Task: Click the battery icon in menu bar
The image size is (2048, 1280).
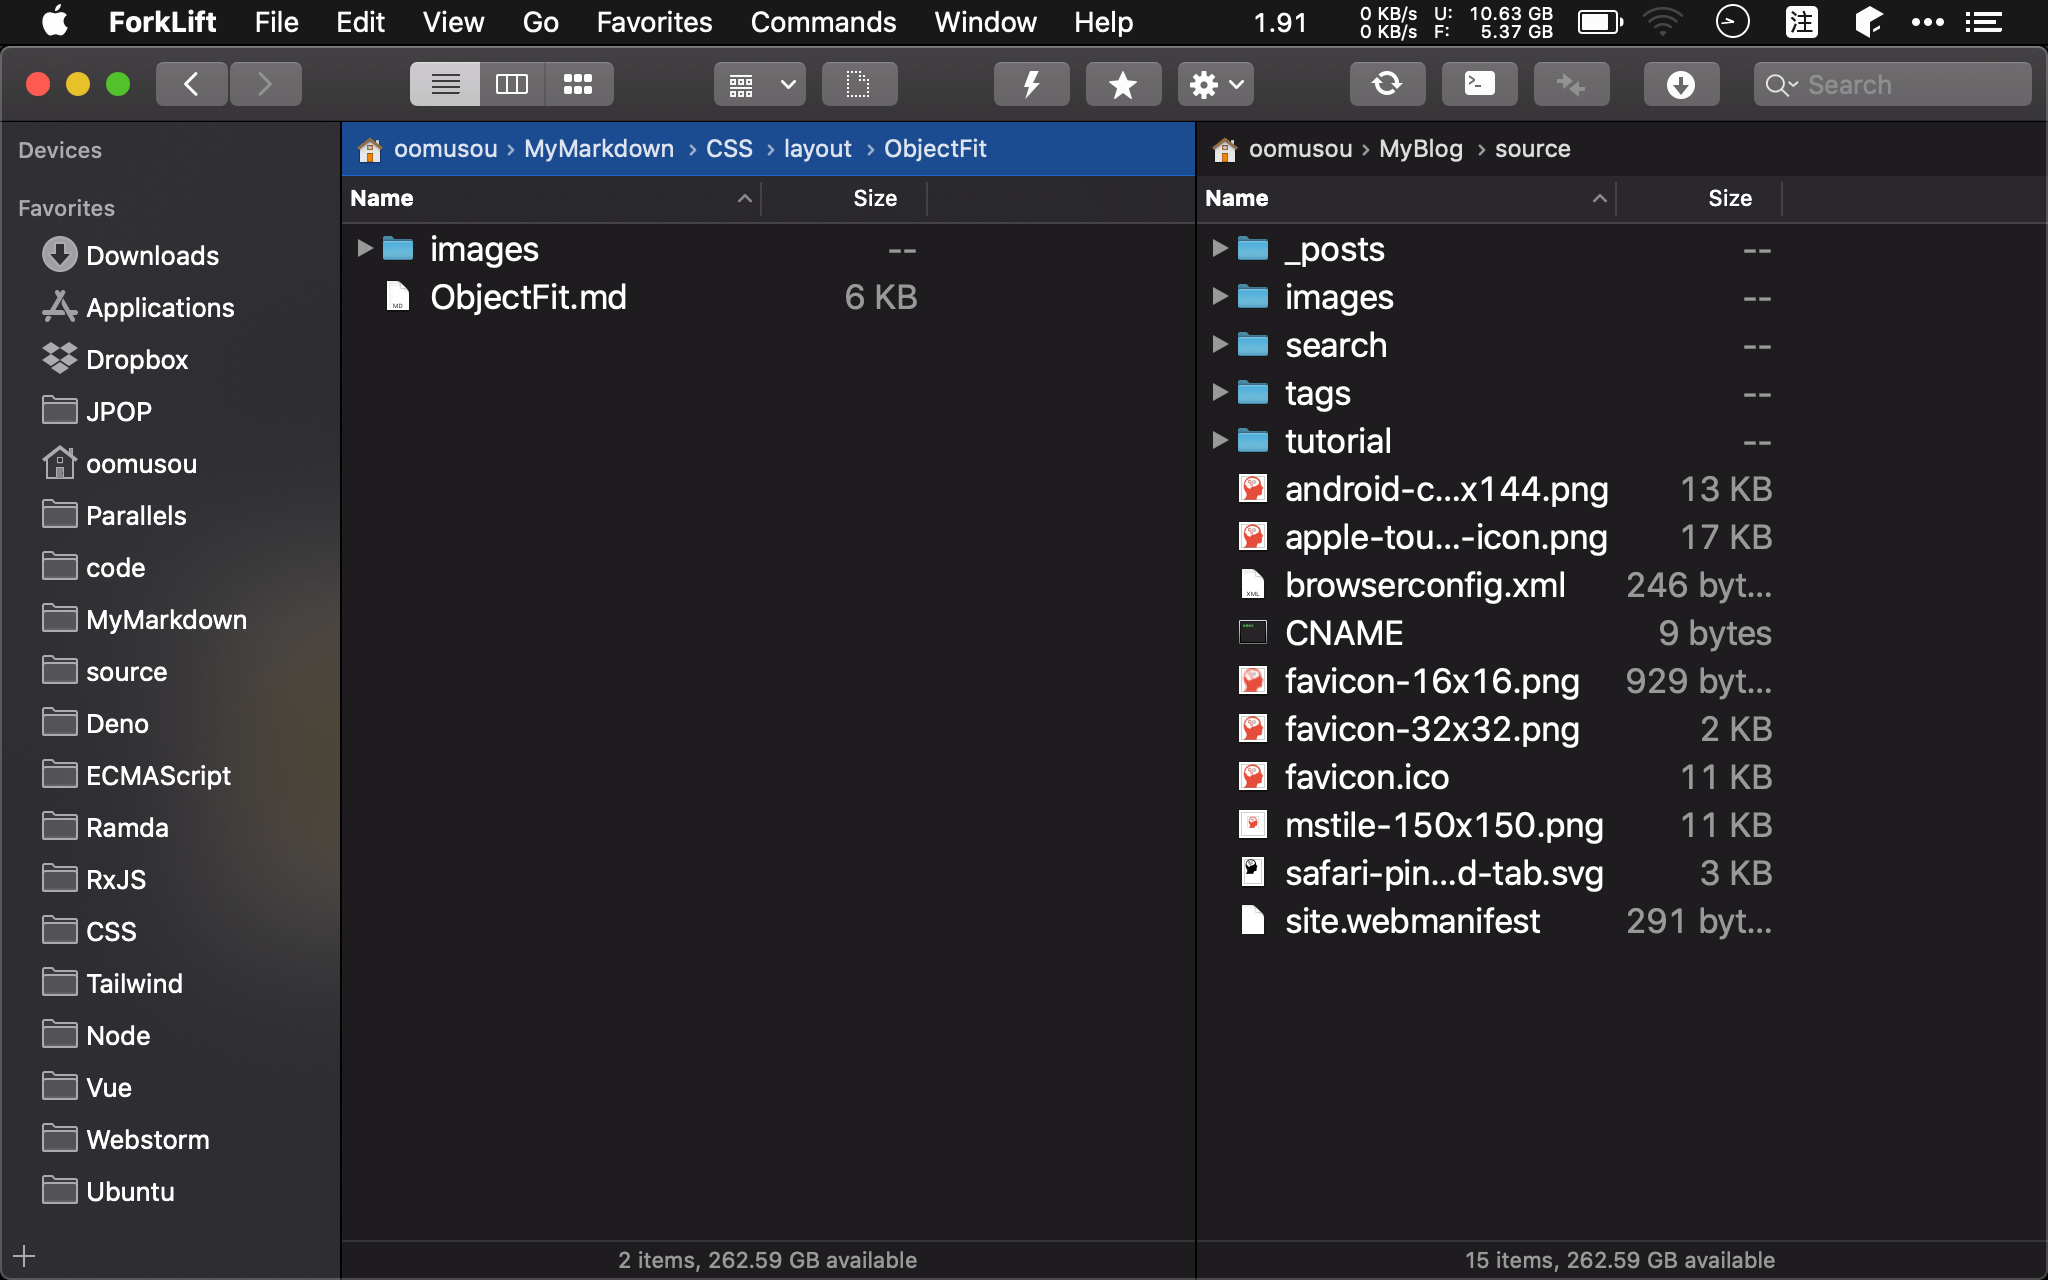Action: 1600,22
